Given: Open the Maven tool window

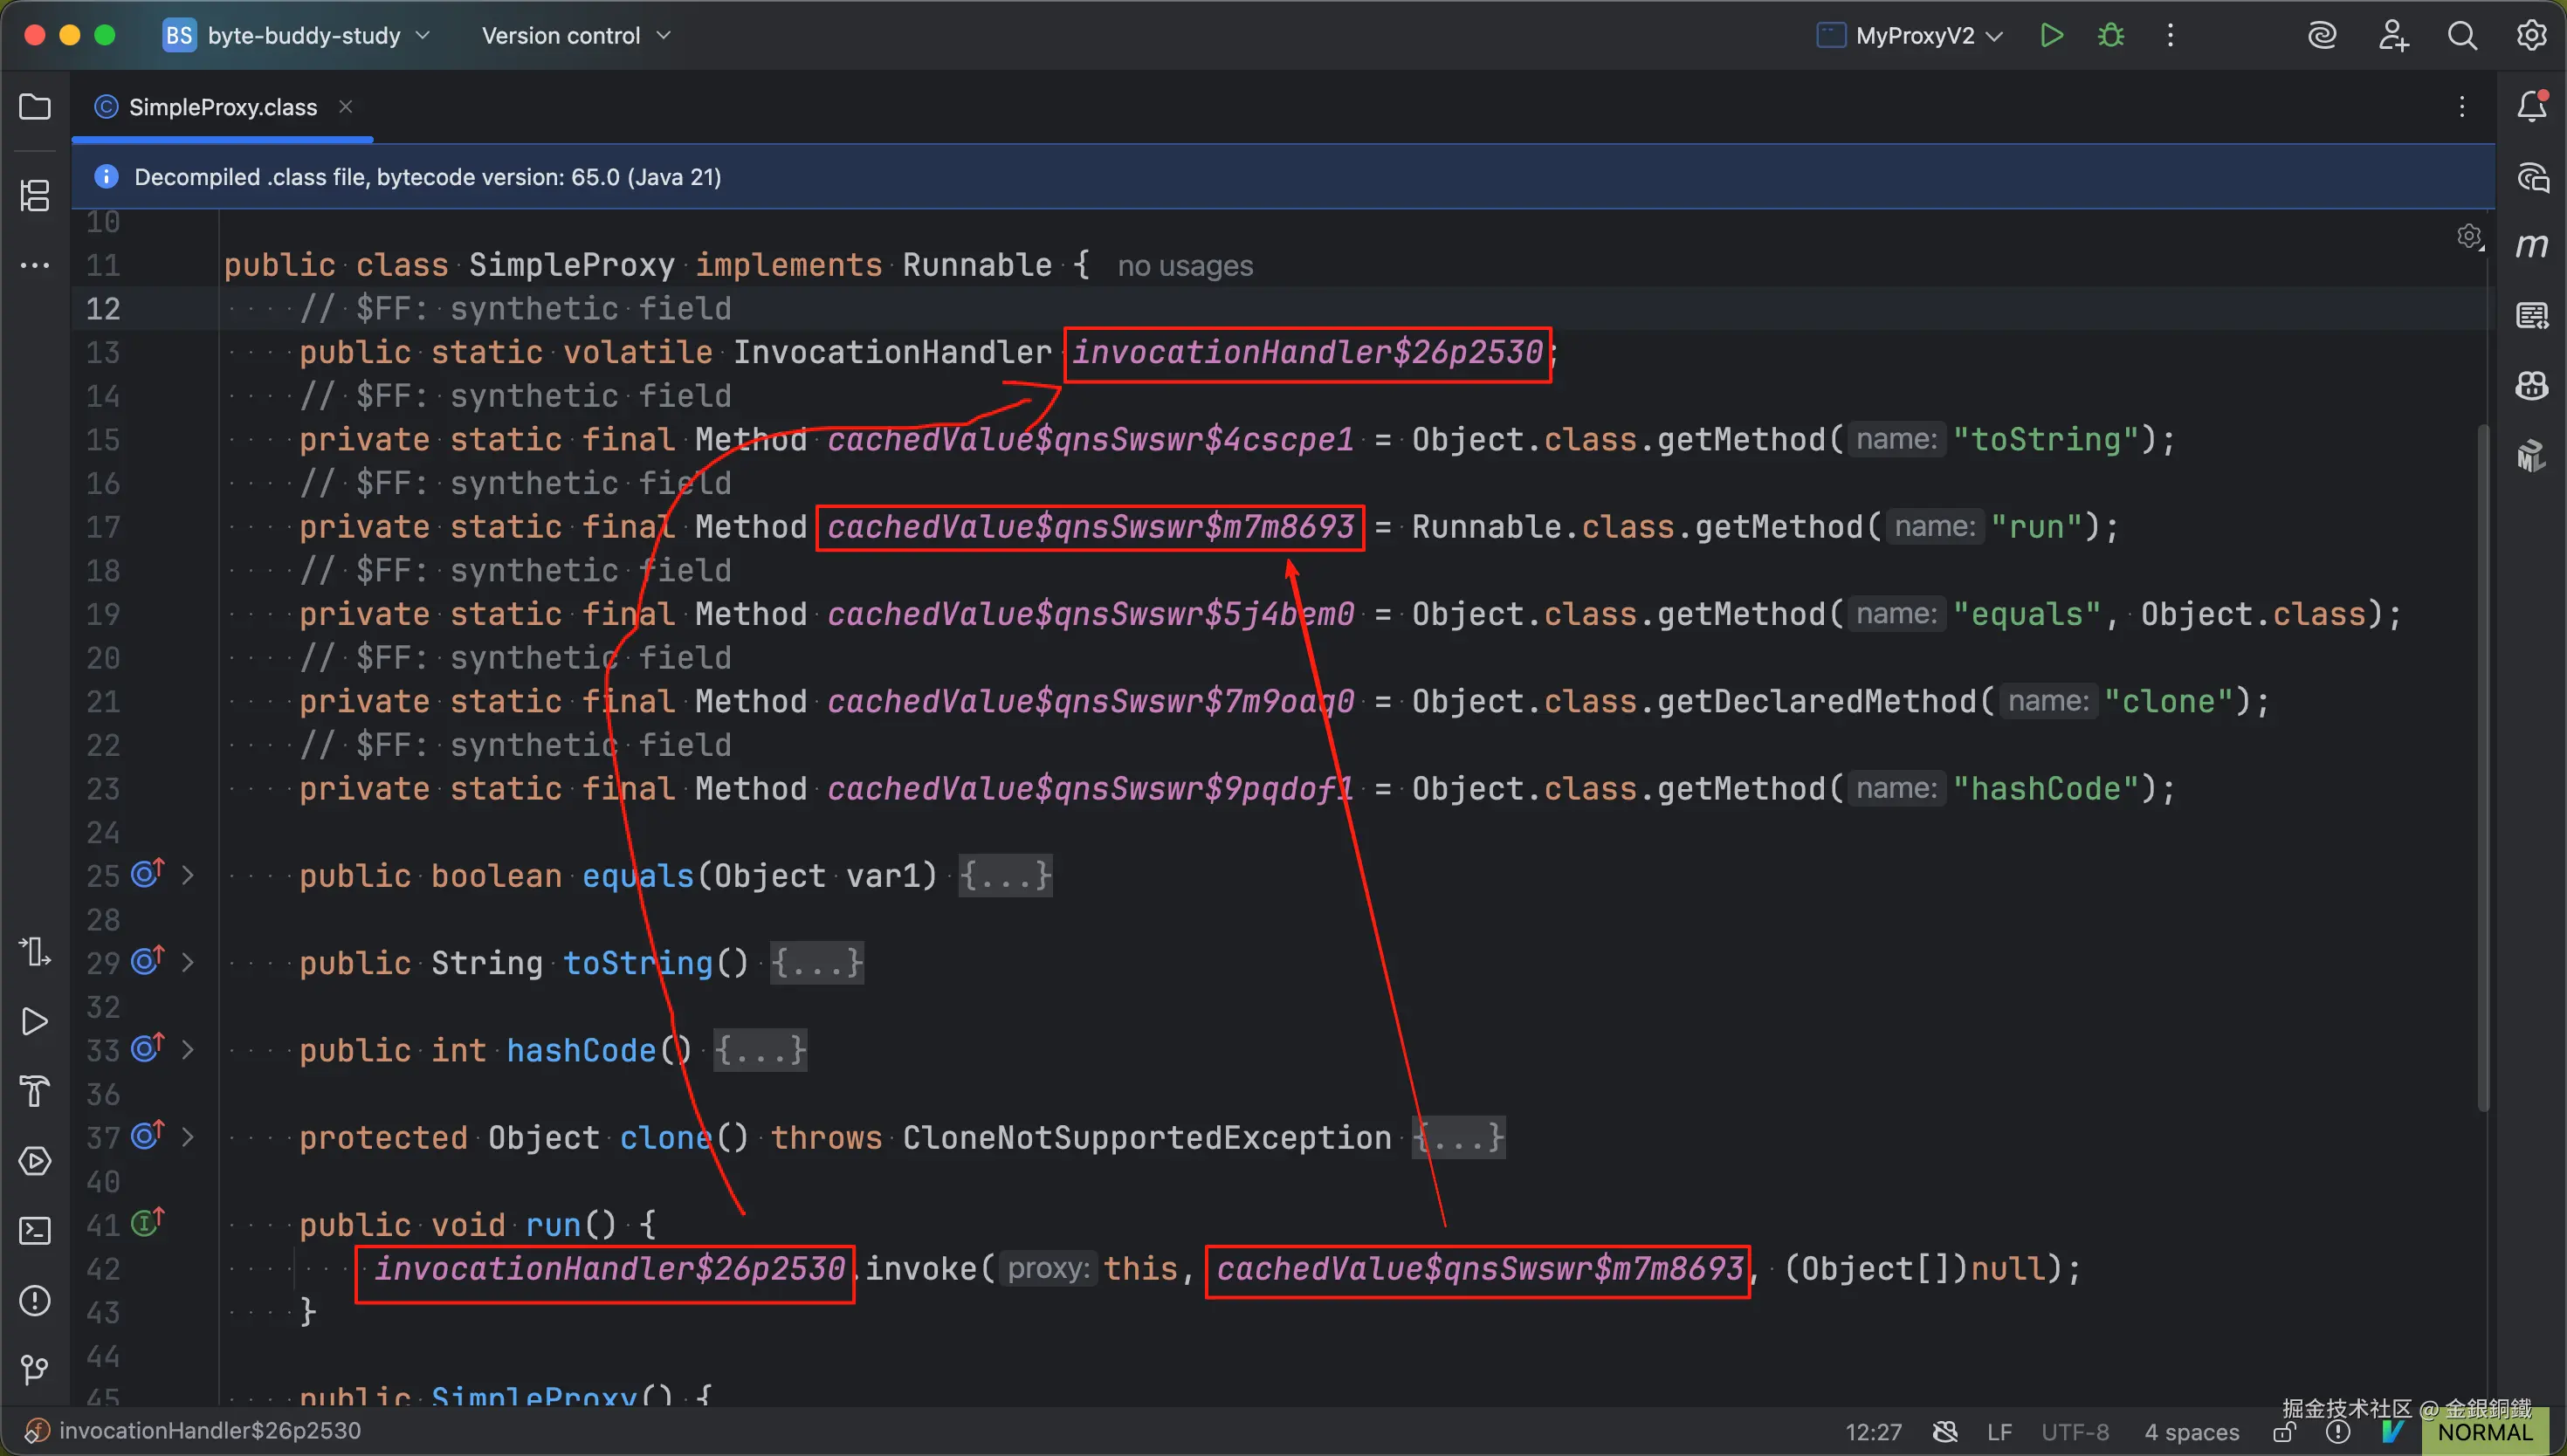Looking at the screenshot, I should coord(2531,246).
